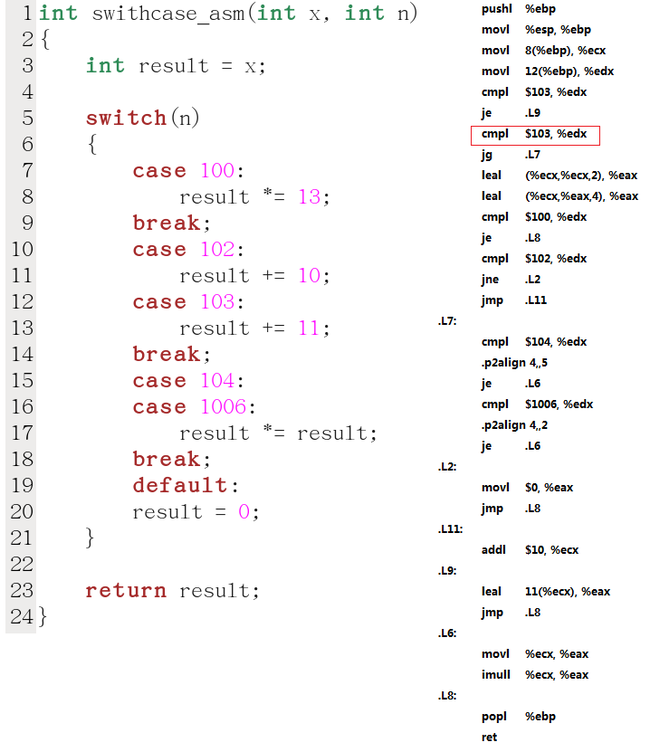The width and height of the screenshot is (650, 752).
Task: Click 'cmpl $104, %edx' instruction
Action: [534, 342]
